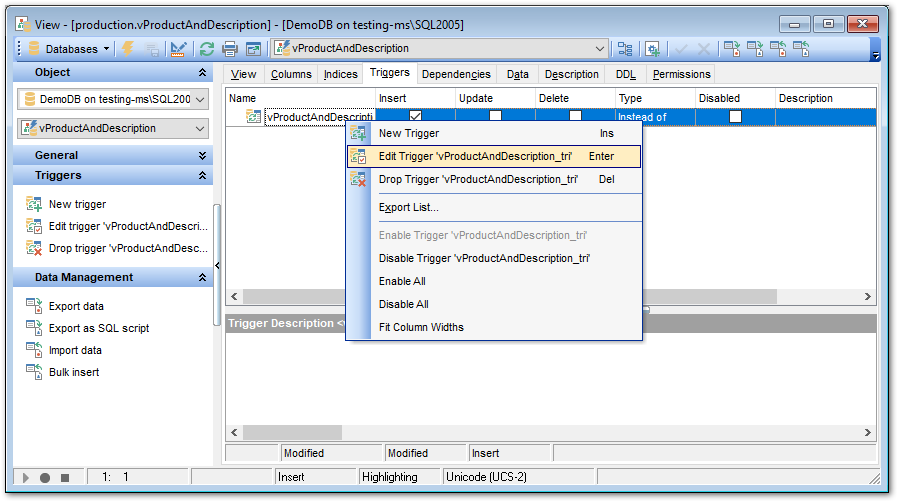Screen dimensions: 898x502
Task: Collapse the Object panel section
Action: 202,73
